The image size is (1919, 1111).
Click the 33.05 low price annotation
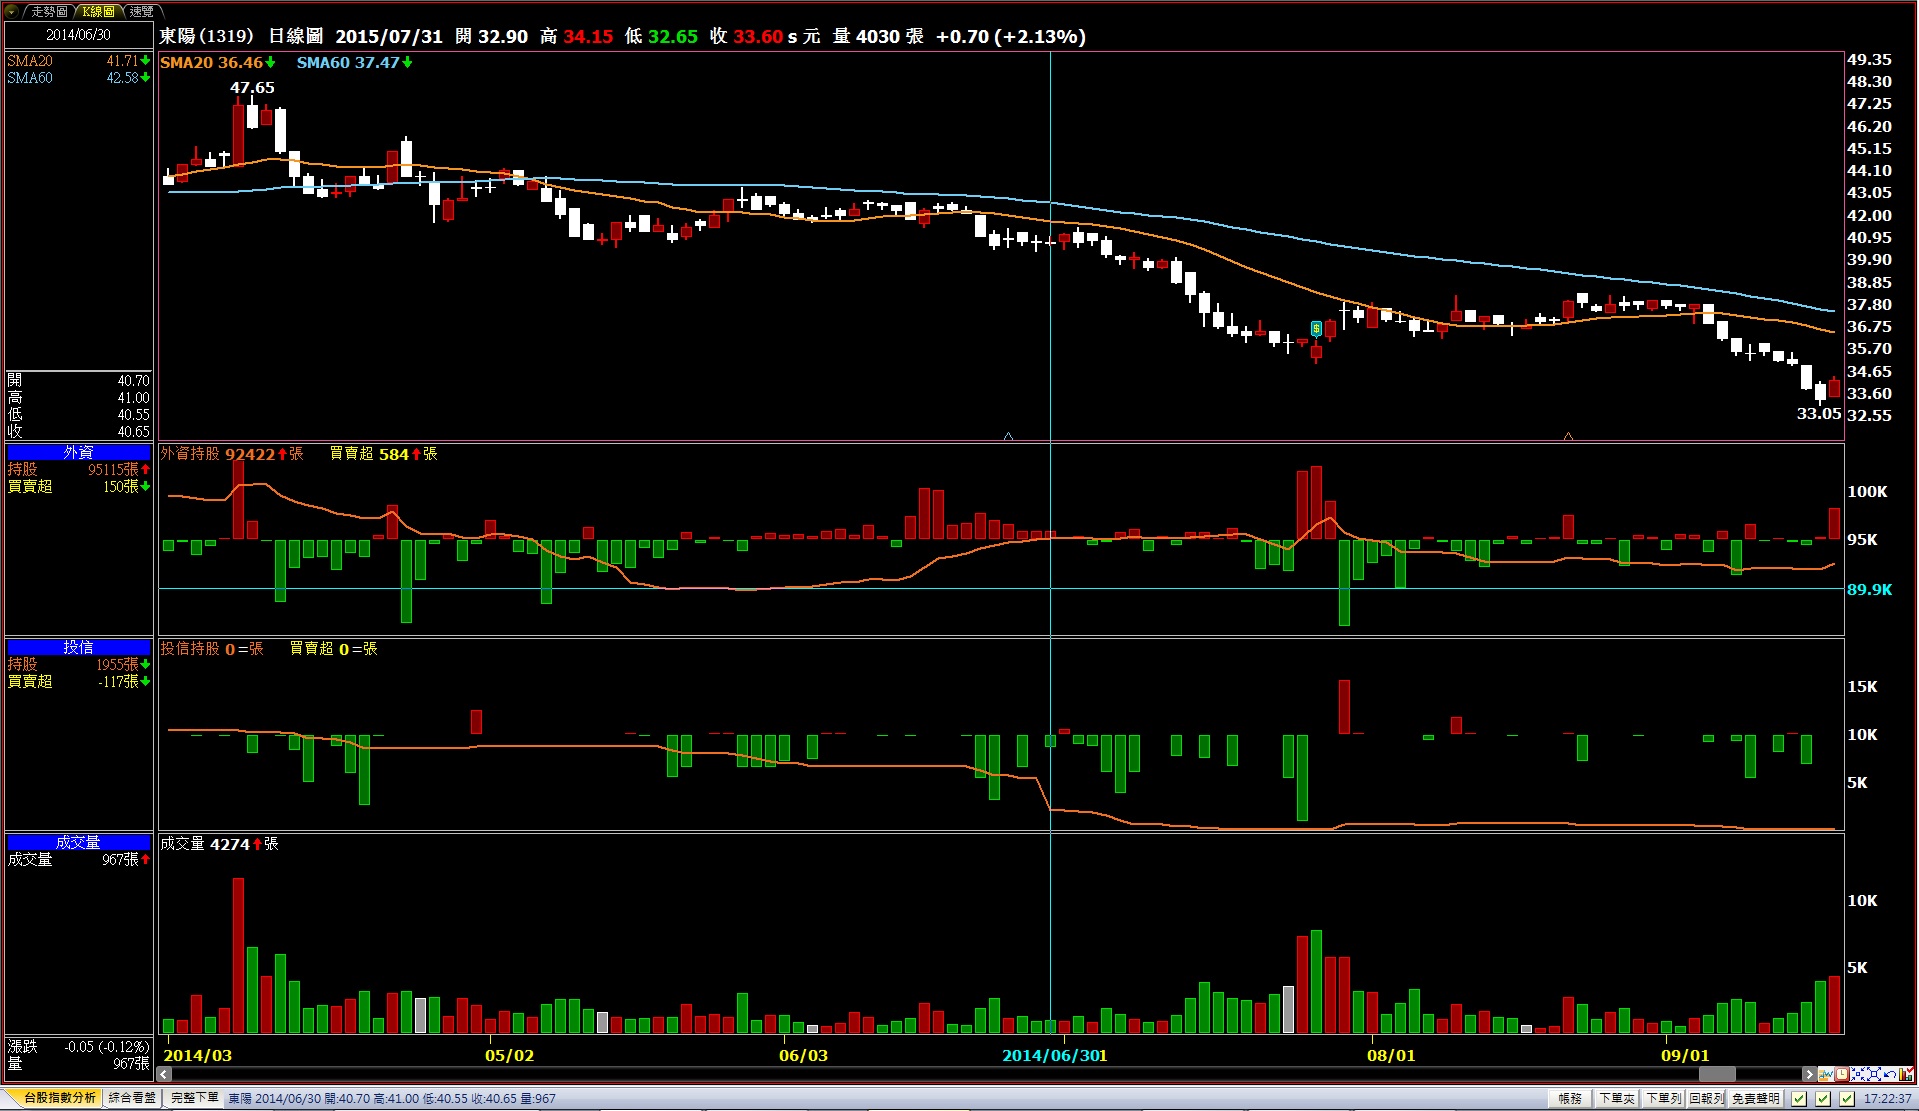(x=1819, y=414)
